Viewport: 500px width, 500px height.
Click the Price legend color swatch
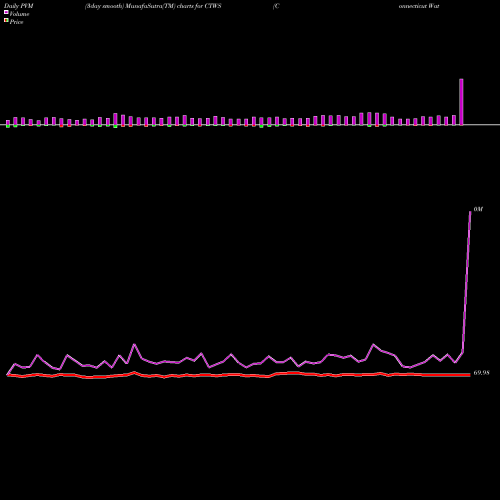pos(6,20)
